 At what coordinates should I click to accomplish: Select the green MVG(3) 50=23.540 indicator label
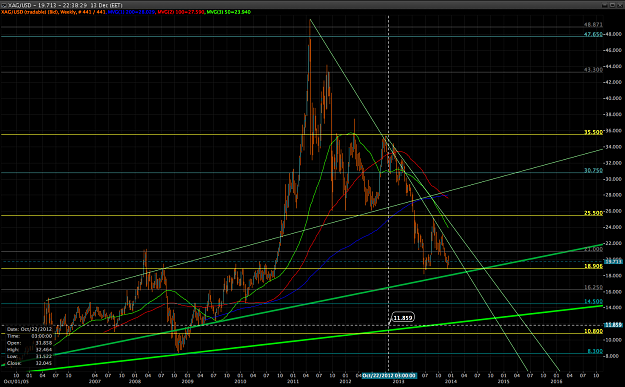[228, 12]
